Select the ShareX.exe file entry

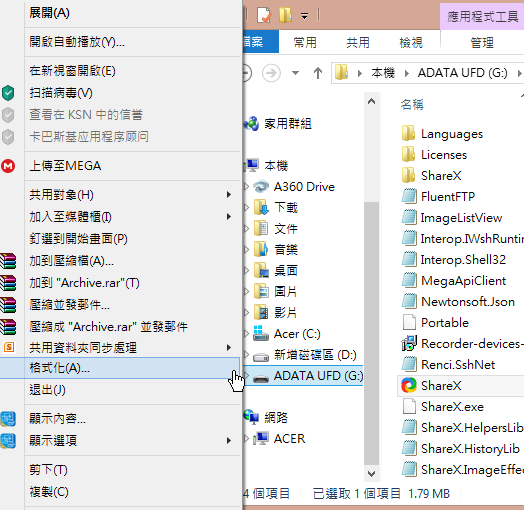452,407
